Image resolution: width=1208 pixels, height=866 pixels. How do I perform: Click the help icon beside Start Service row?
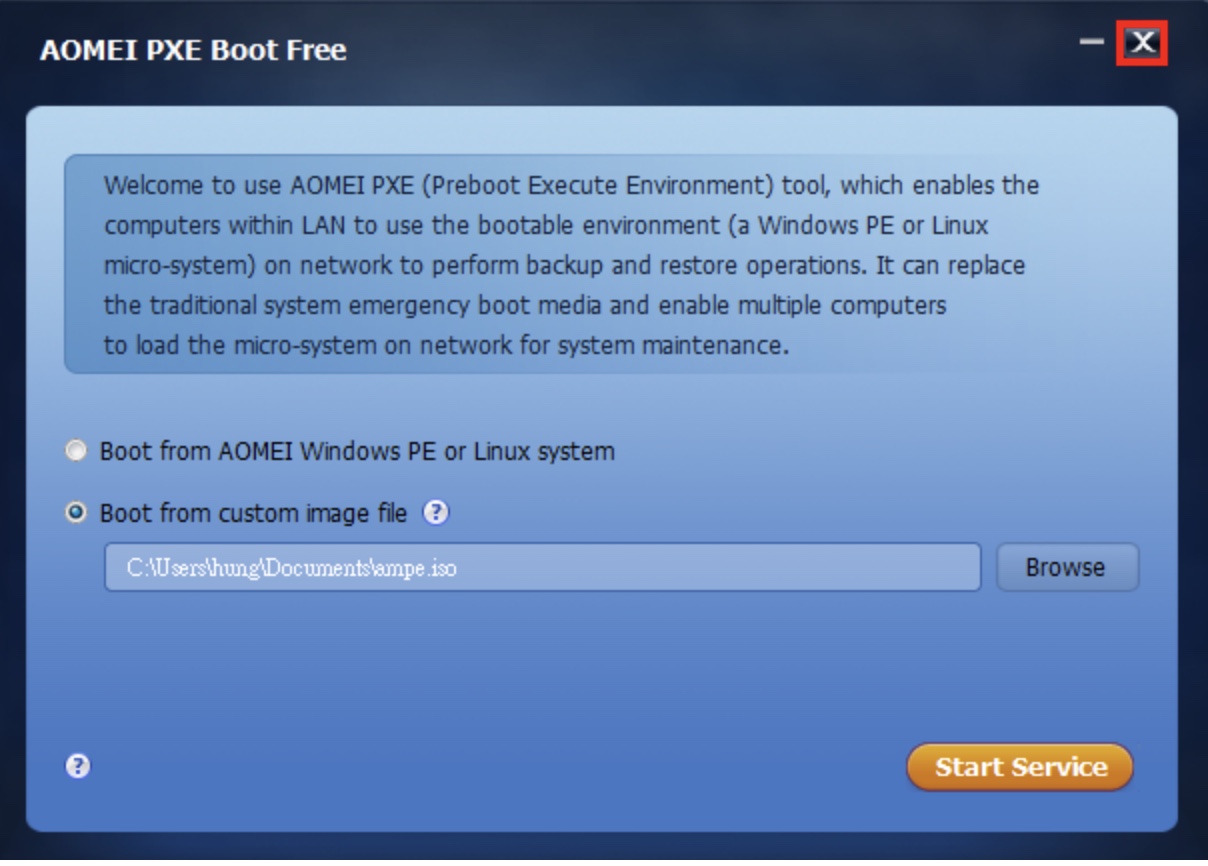pyautogui.click(x=78, y=767)
